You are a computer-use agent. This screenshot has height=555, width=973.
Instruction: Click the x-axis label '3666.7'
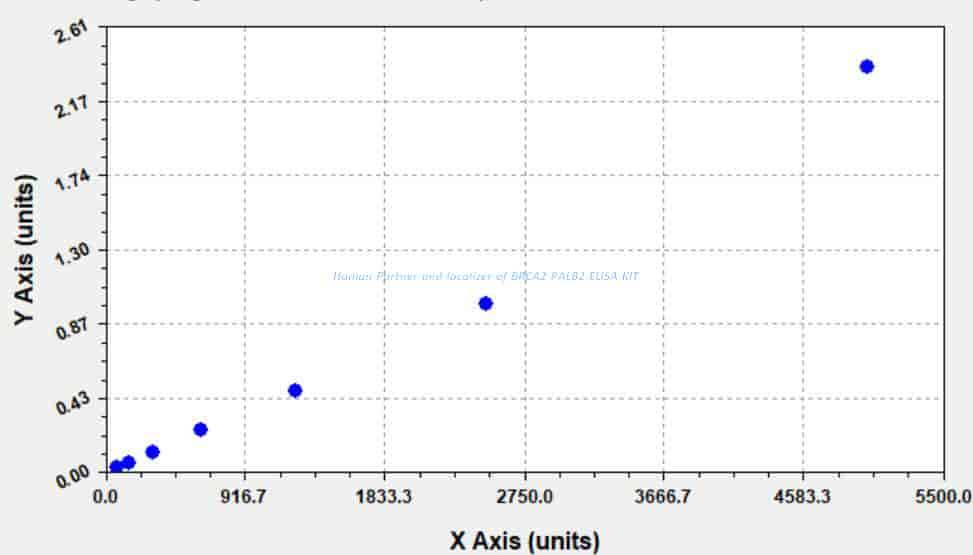click(663, 497)
